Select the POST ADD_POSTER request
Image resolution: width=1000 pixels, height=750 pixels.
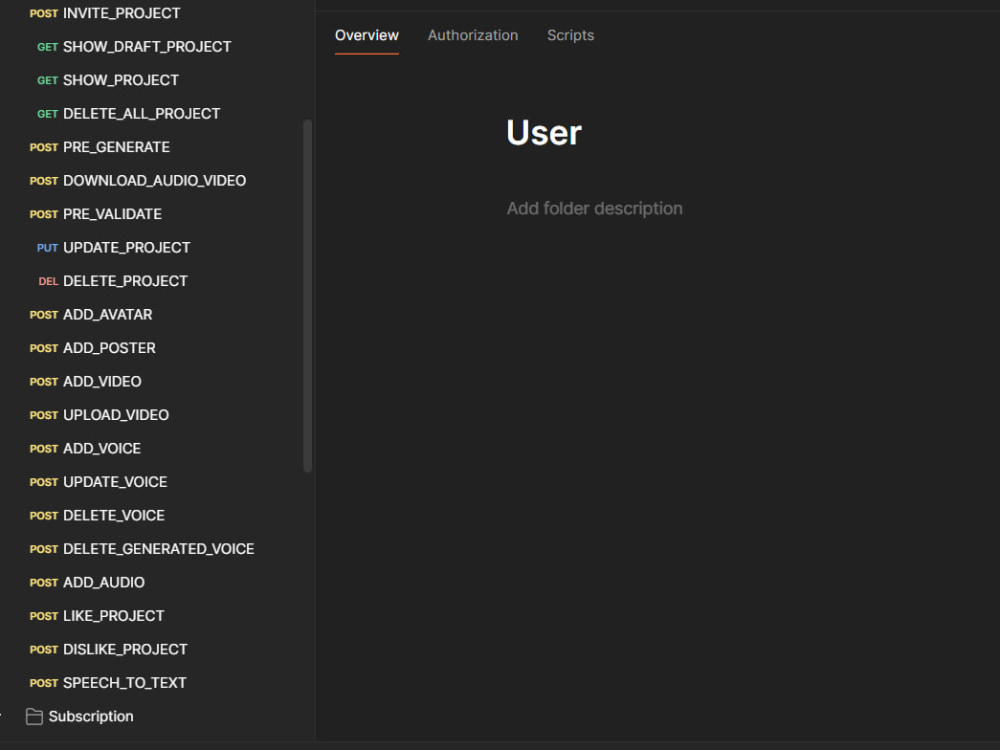[x=92, y=348]
